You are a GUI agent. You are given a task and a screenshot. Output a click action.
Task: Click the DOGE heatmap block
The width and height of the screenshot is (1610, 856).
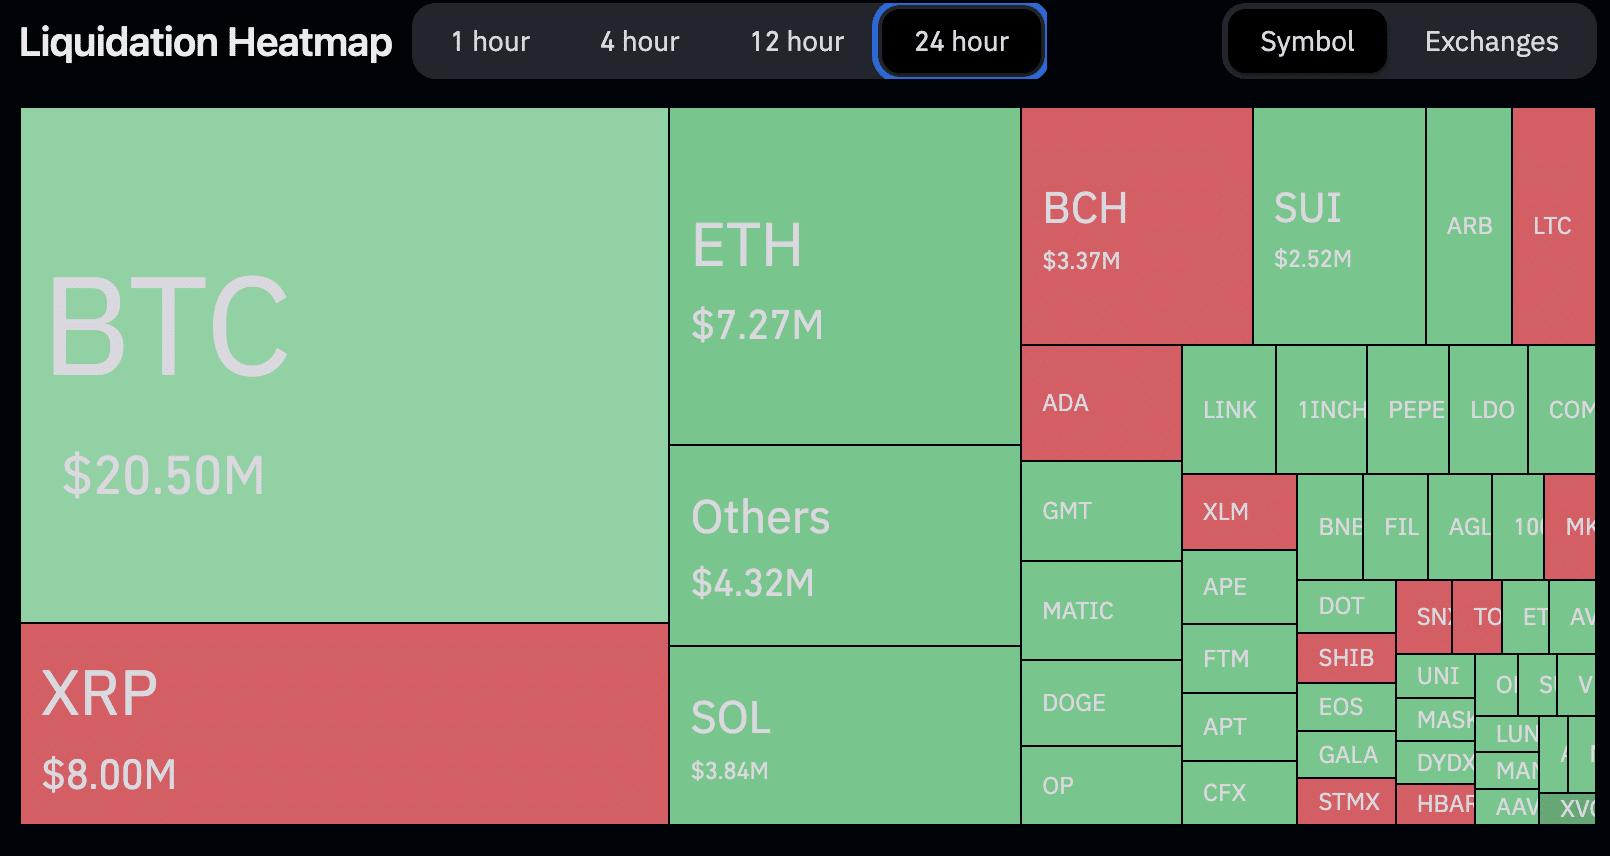[1101, 703]
